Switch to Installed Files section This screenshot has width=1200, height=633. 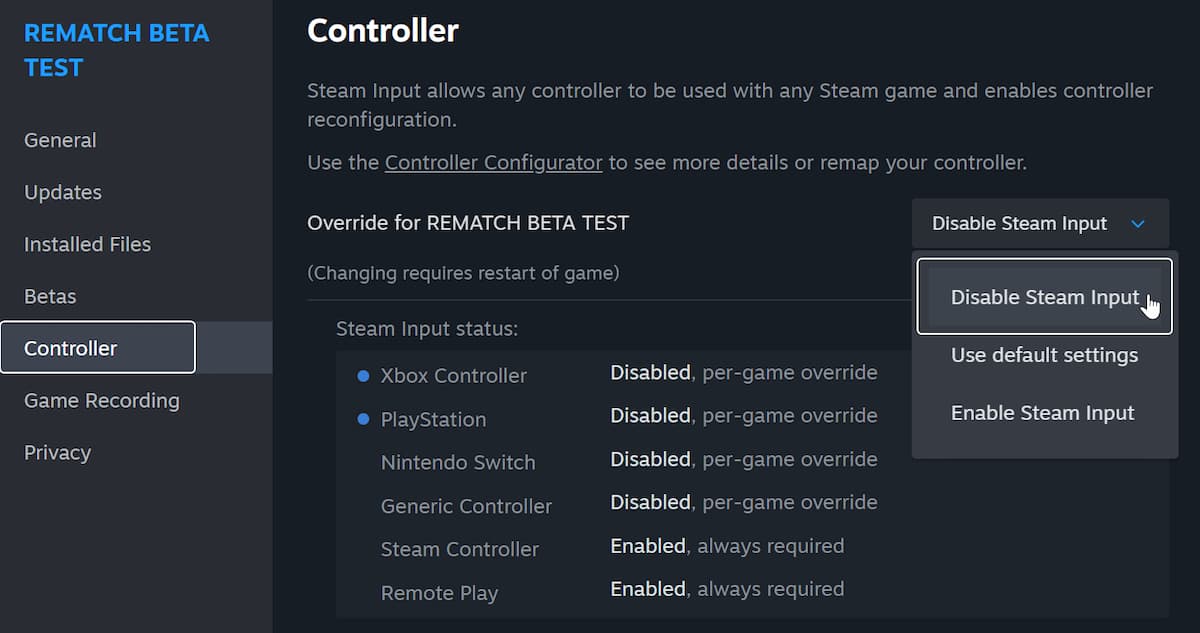pyautogui.click(x=87, y=244)
